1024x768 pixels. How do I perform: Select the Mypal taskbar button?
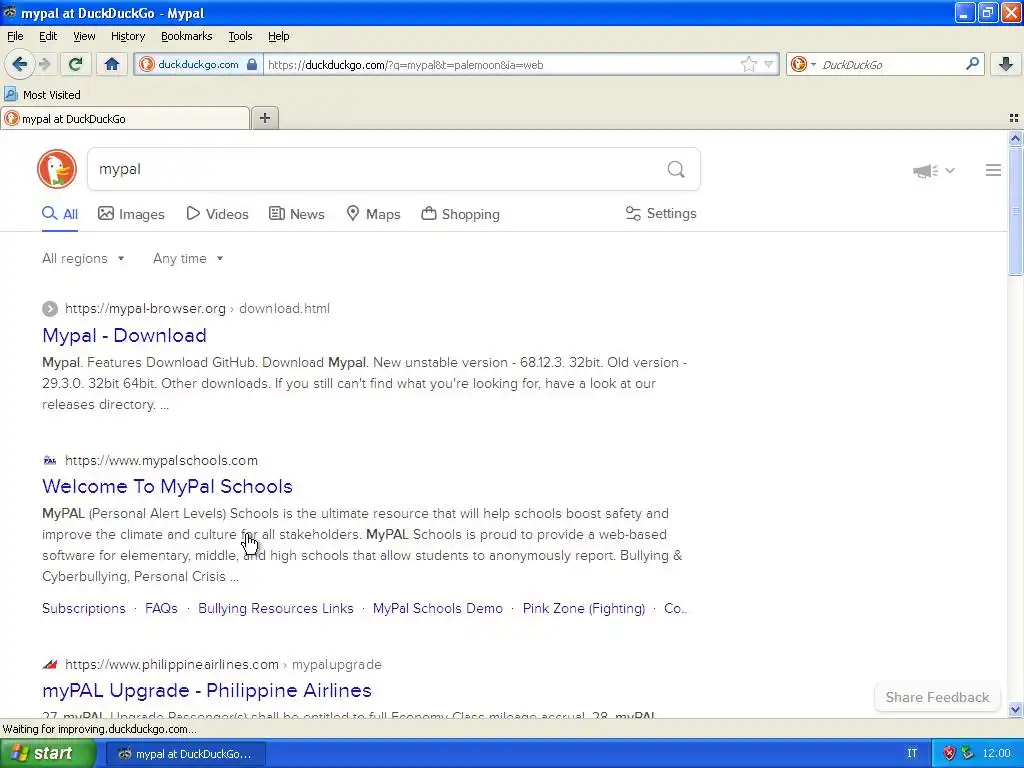click(x=185, y=754)
